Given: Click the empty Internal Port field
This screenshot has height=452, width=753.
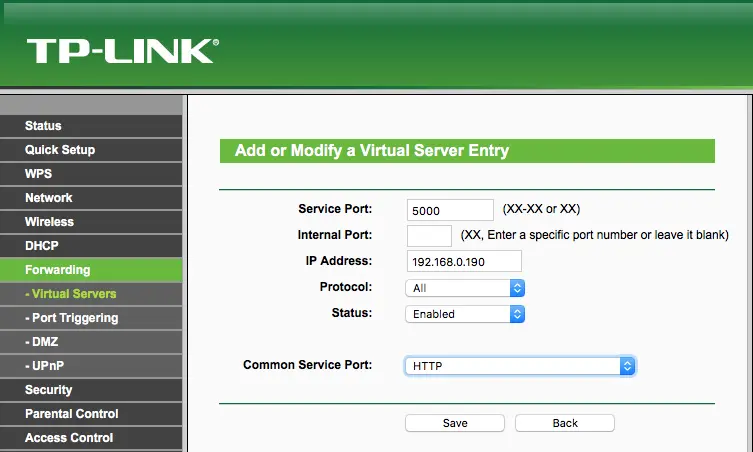Looking at the screenshot, I should click(429, 236).
